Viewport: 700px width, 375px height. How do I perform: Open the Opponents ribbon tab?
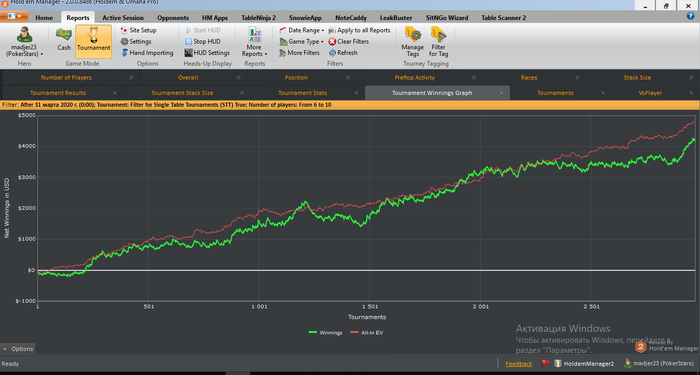pyautogui.click(x=173, y=18)
